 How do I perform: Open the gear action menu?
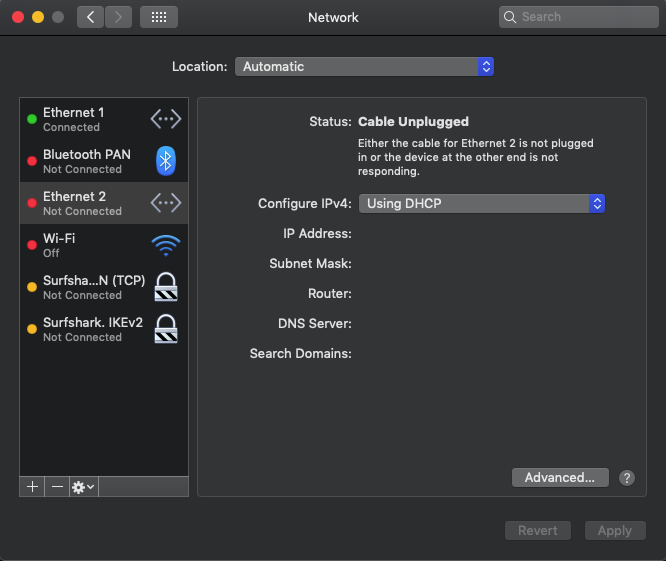(x=83, y=487)
